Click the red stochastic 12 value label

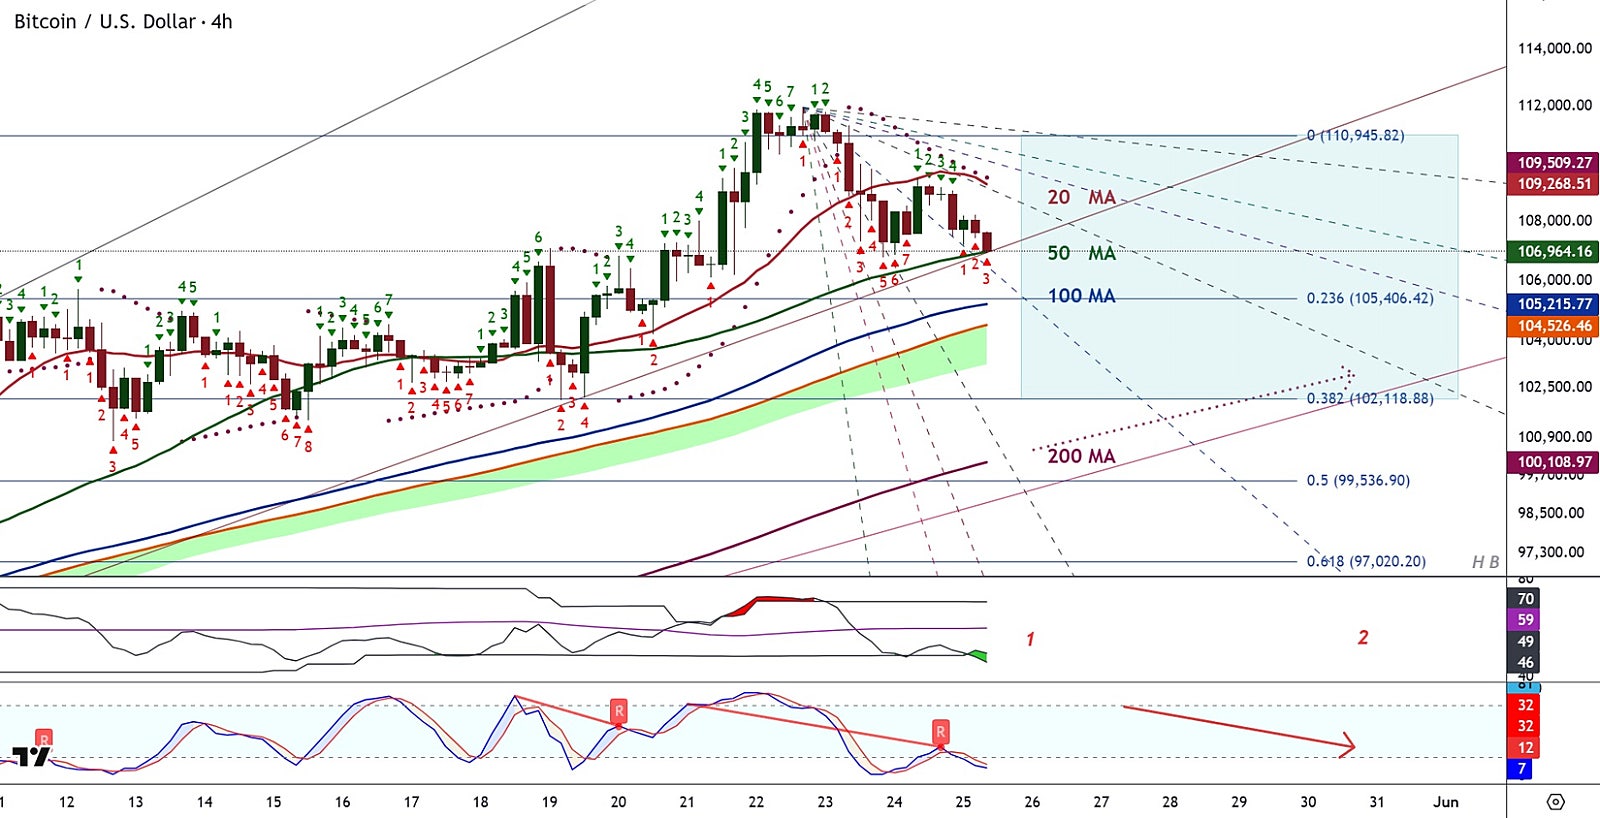[x=1525, y=748]
